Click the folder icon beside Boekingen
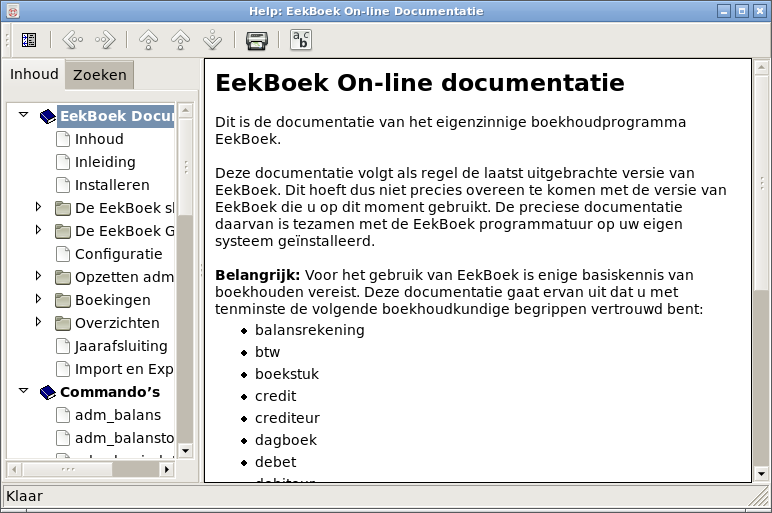Viewport: 772px width, 513px height. tap(63, 300)
